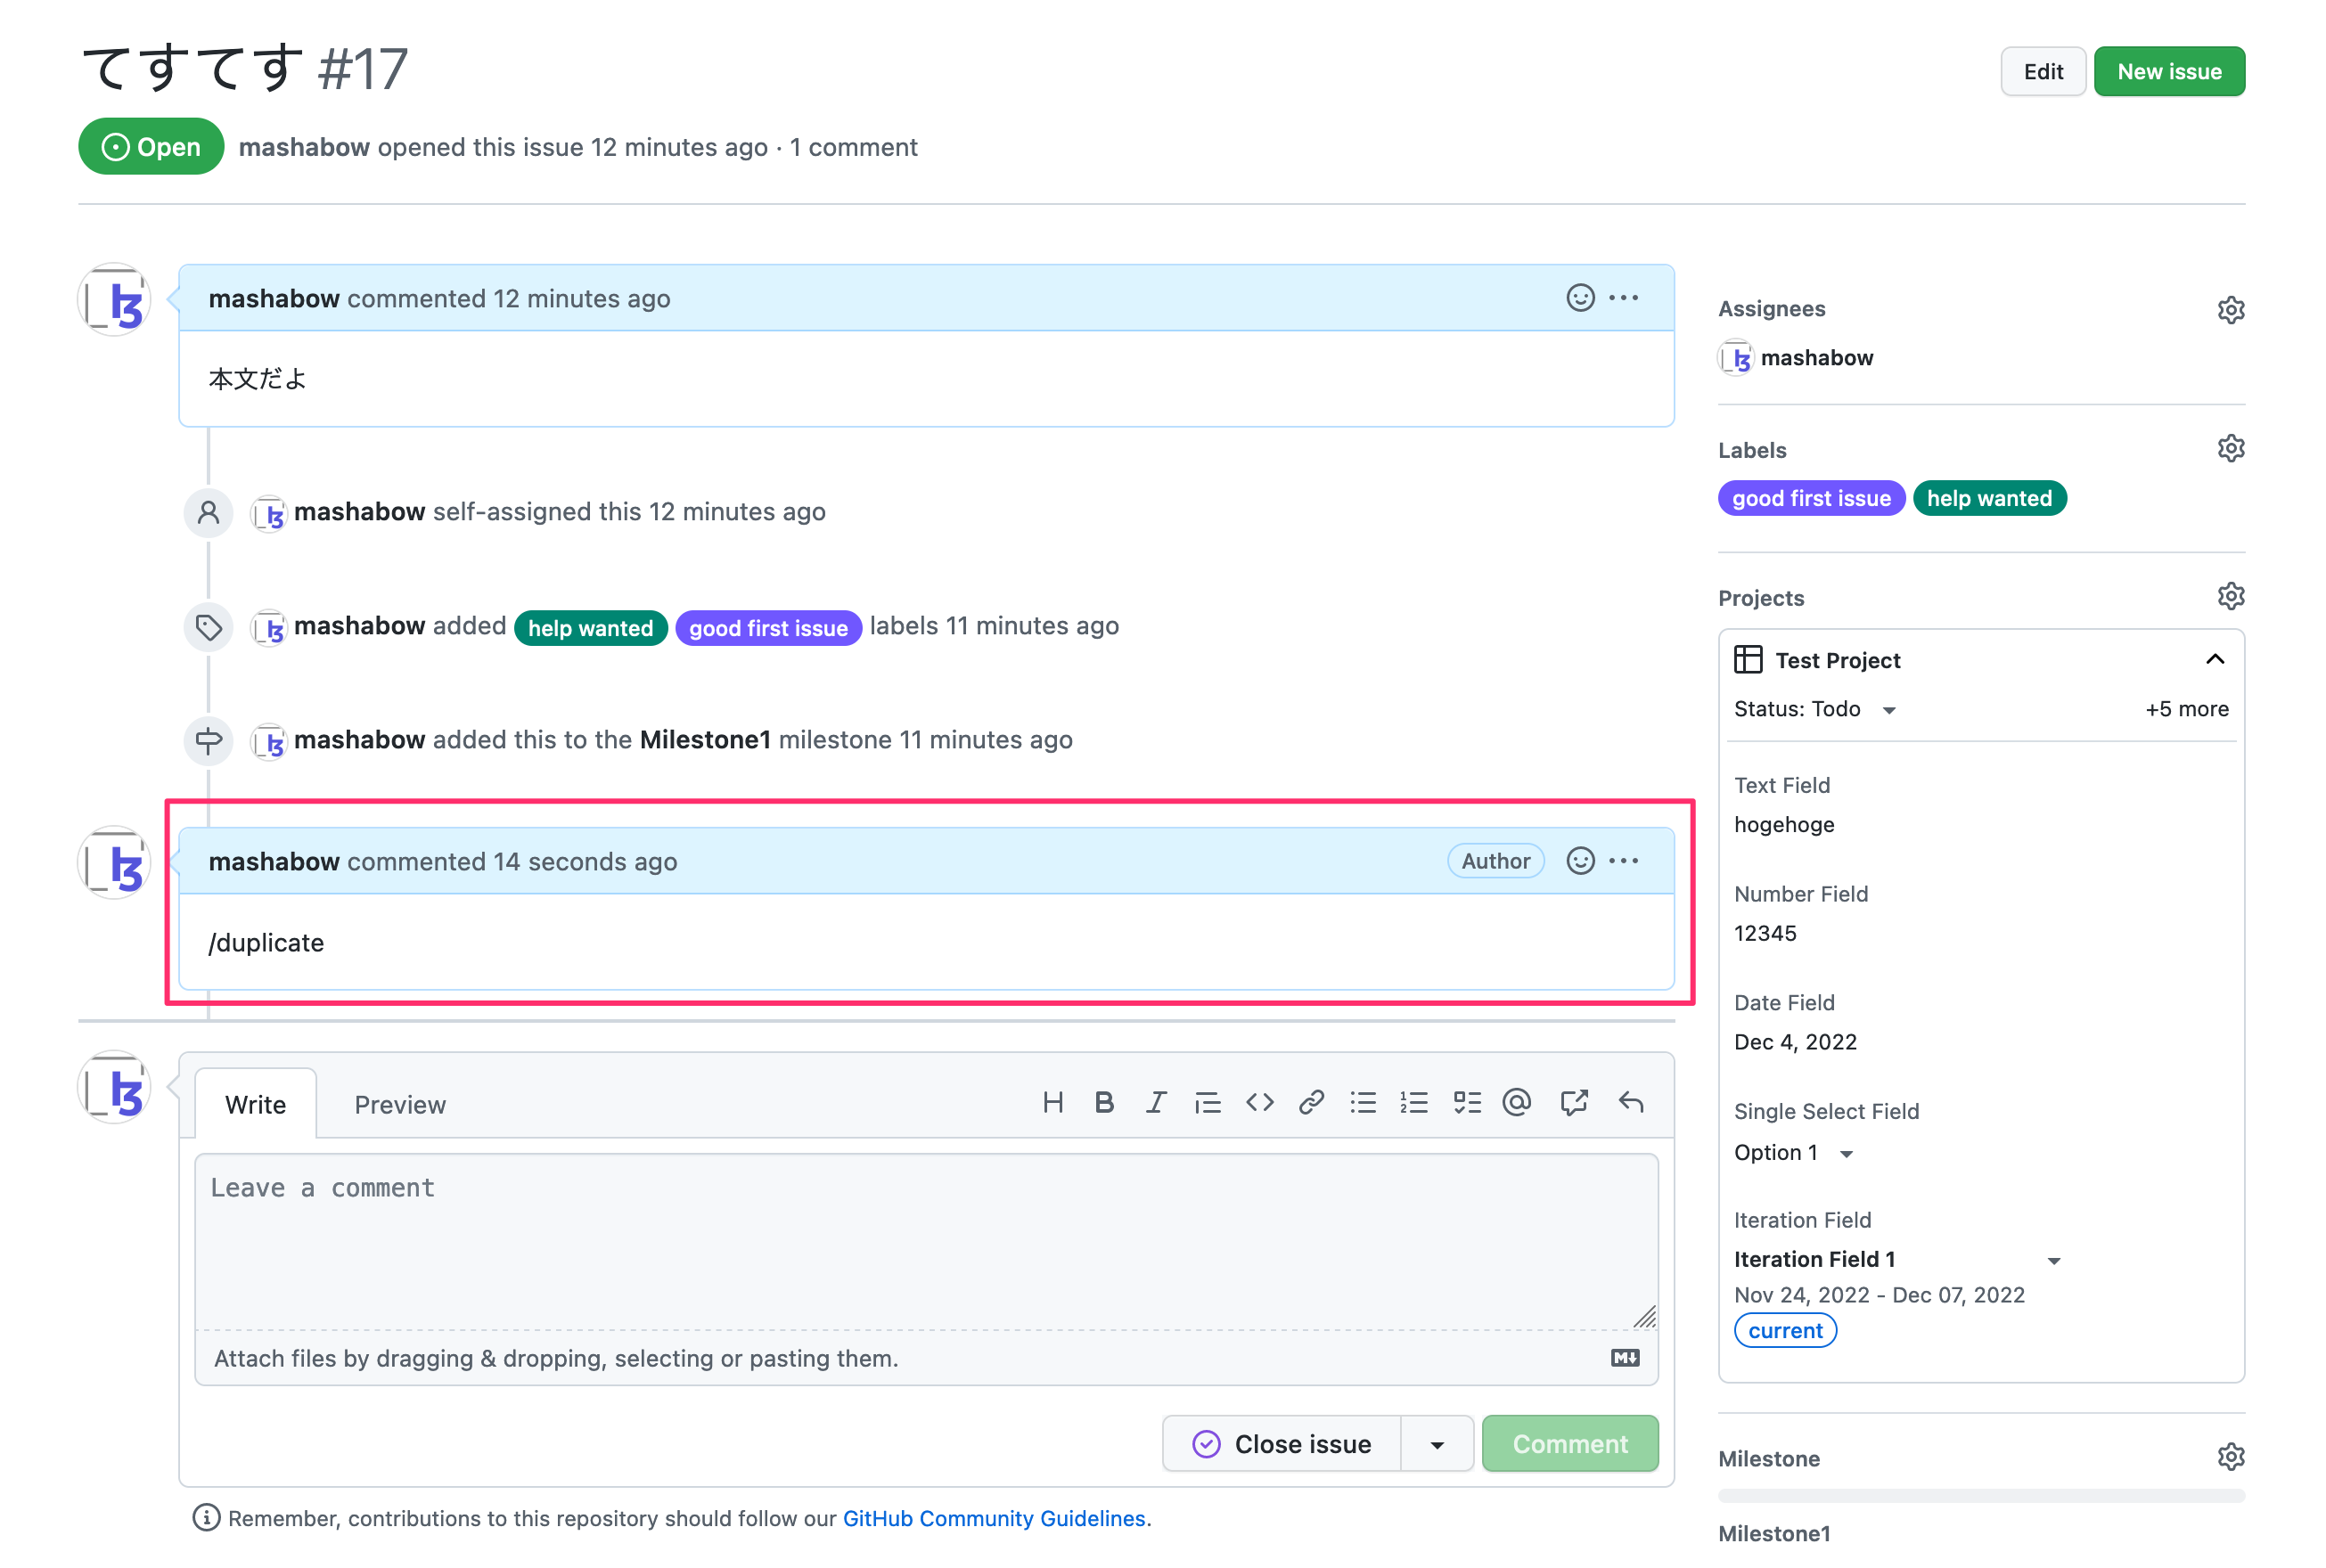Insert a code snippet using the toolbar
2326x1568 pixels.
click(x=1260, y=1102)
